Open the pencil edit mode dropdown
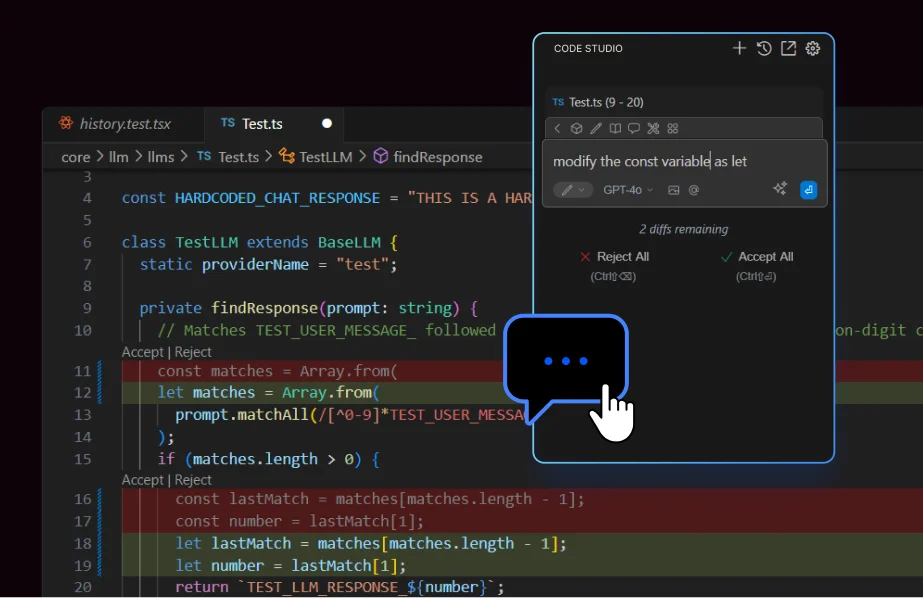Viewport: 923px width, 598px height. click(x=573, y=190)
